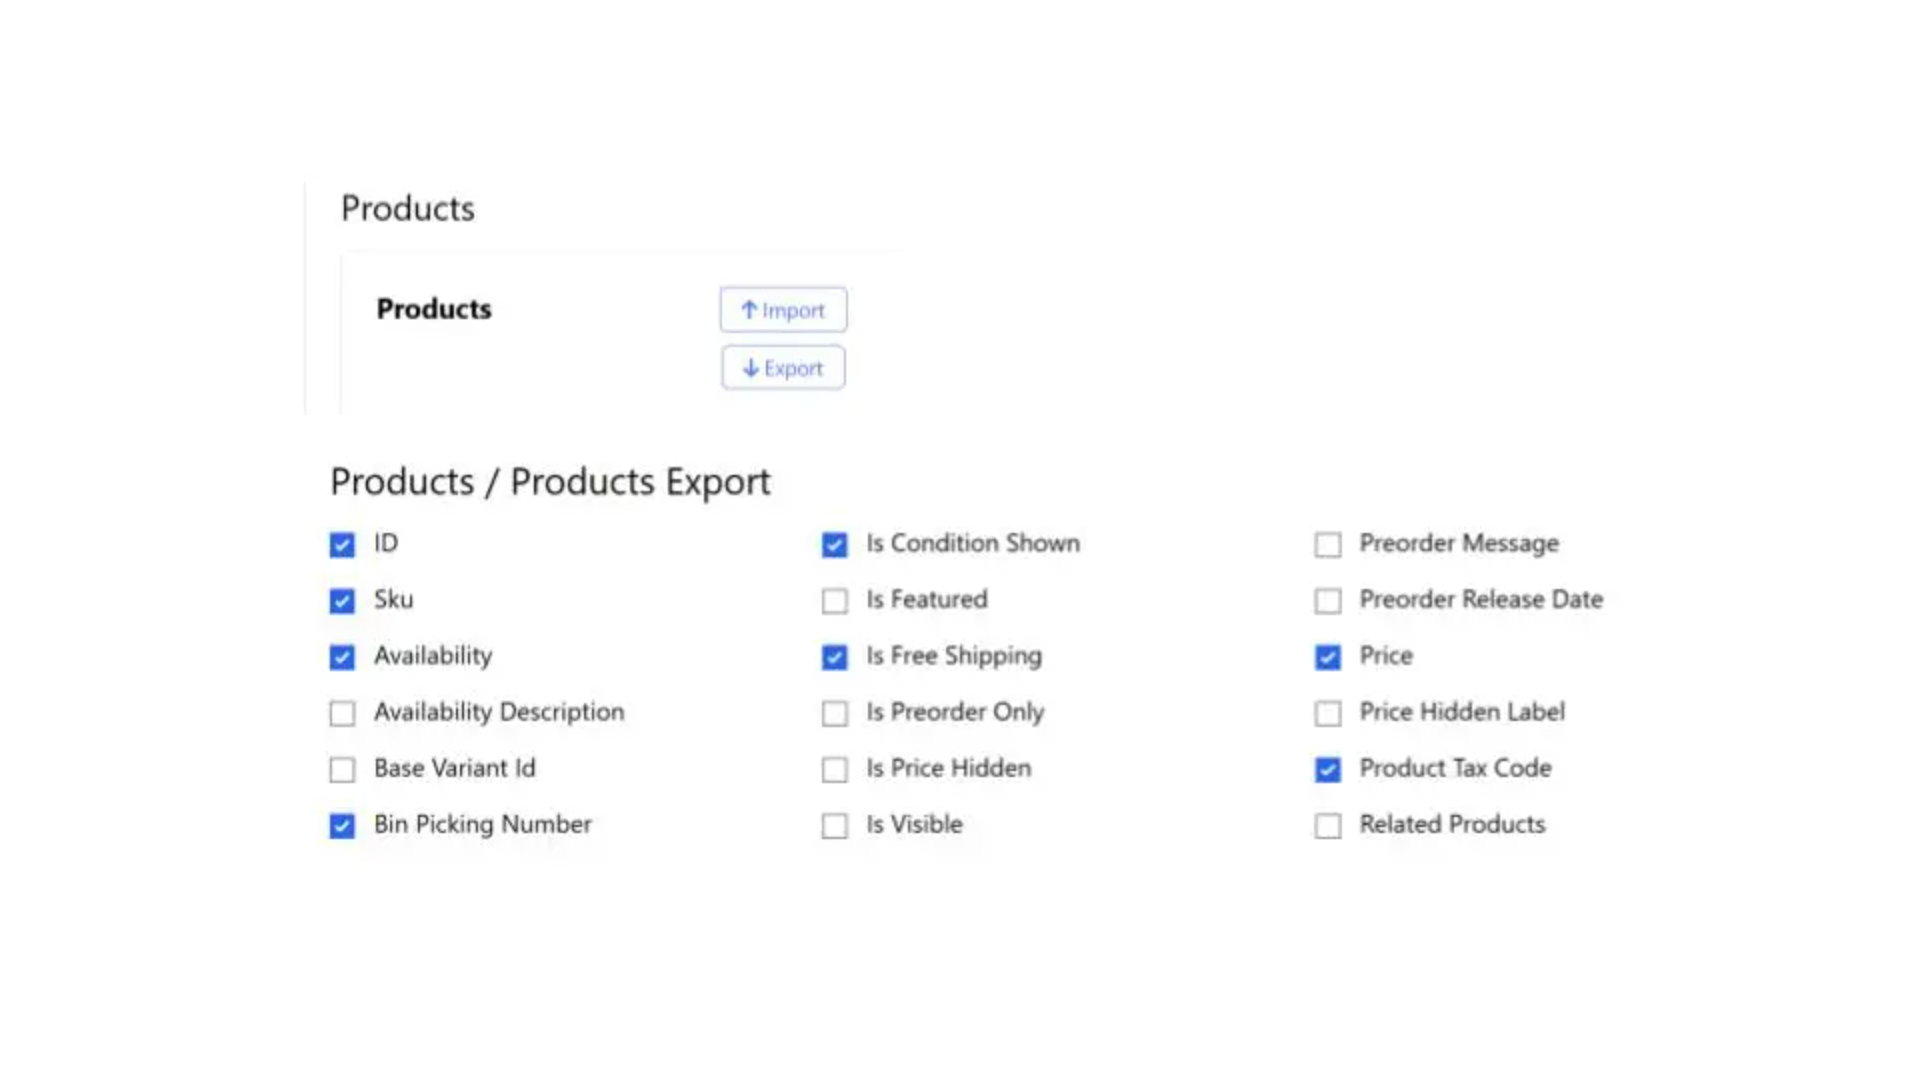Select Preorder Release Date checkbox
Screen dimensions: 1916x1078
tap(1327, 600)
